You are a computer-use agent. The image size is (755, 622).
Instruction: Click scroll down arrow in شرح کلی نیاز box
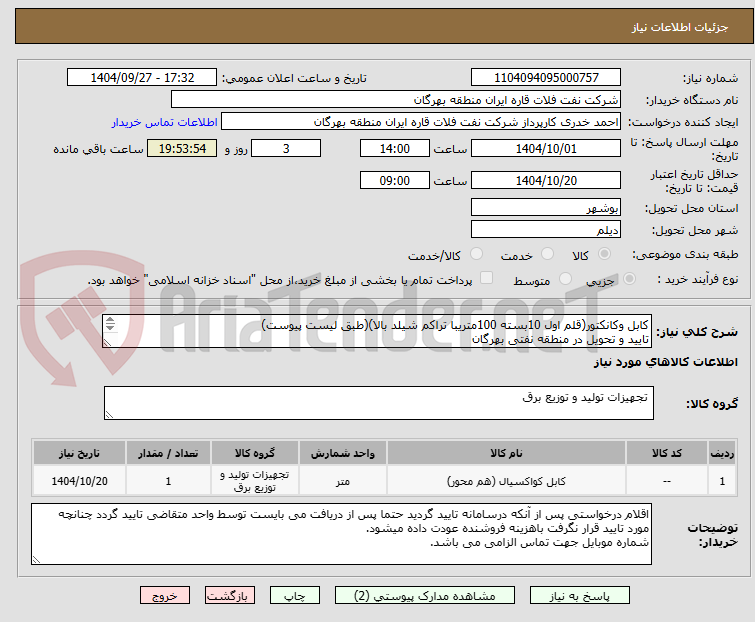click(110, 327)
